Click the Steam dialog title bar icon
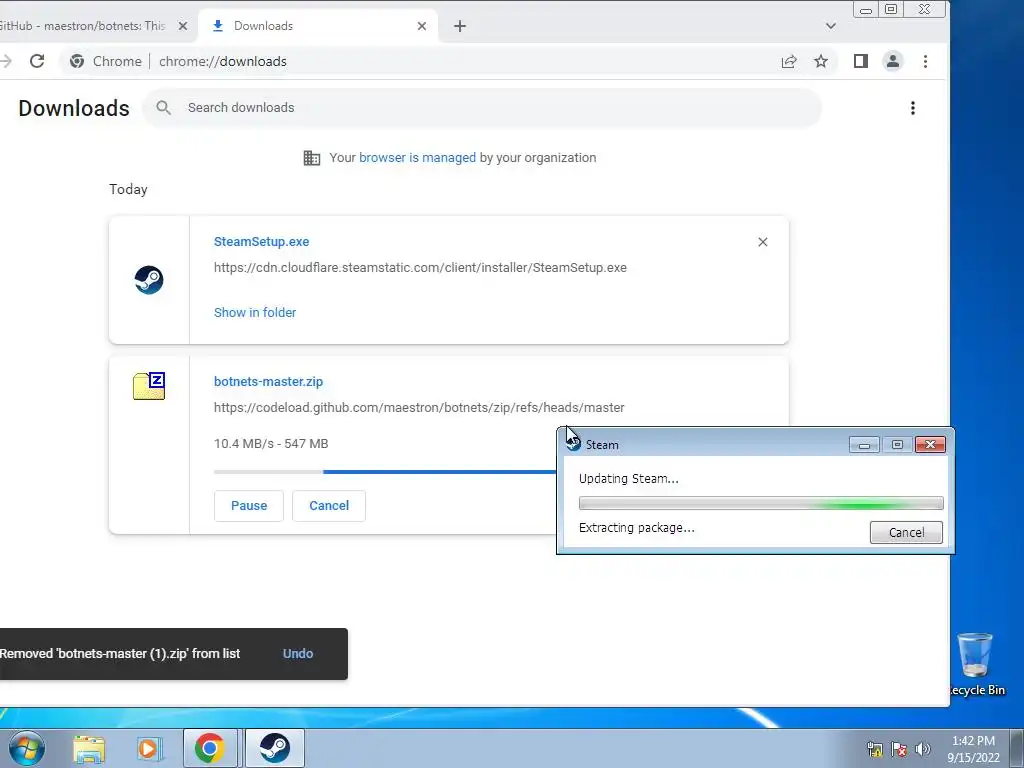The width and height of the screenshot is (1024, 768). [x=573, y=444]
